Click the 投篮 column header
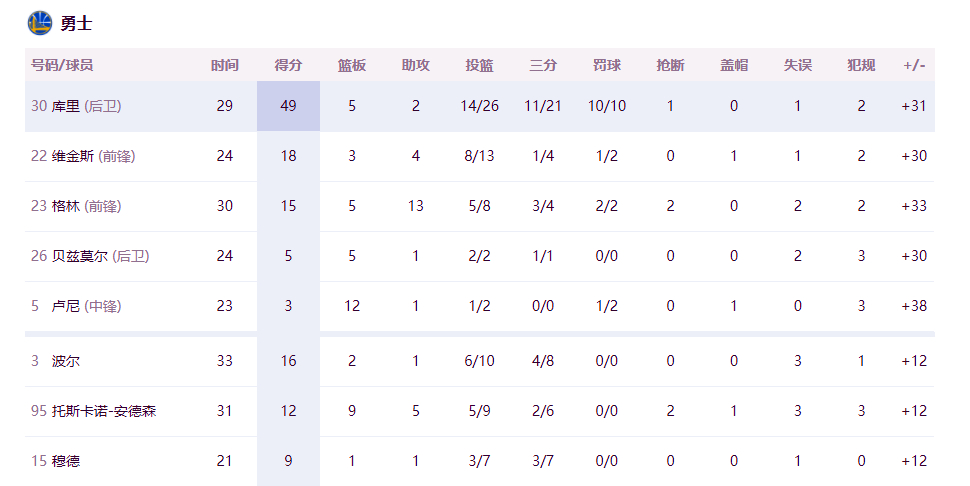Screen dimensions: 970x486 pos(480,65)
